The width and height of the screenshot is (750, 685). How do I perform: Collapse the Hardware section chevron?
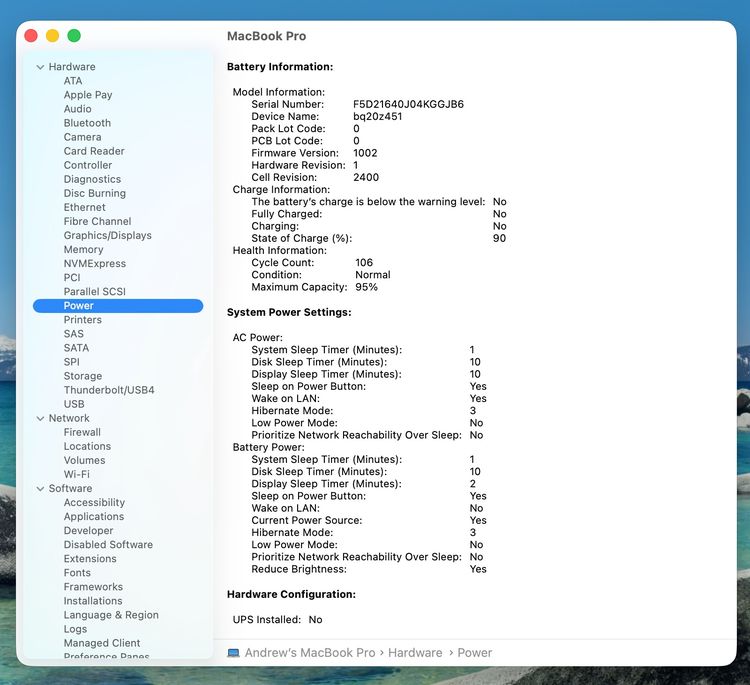point(40,67)
